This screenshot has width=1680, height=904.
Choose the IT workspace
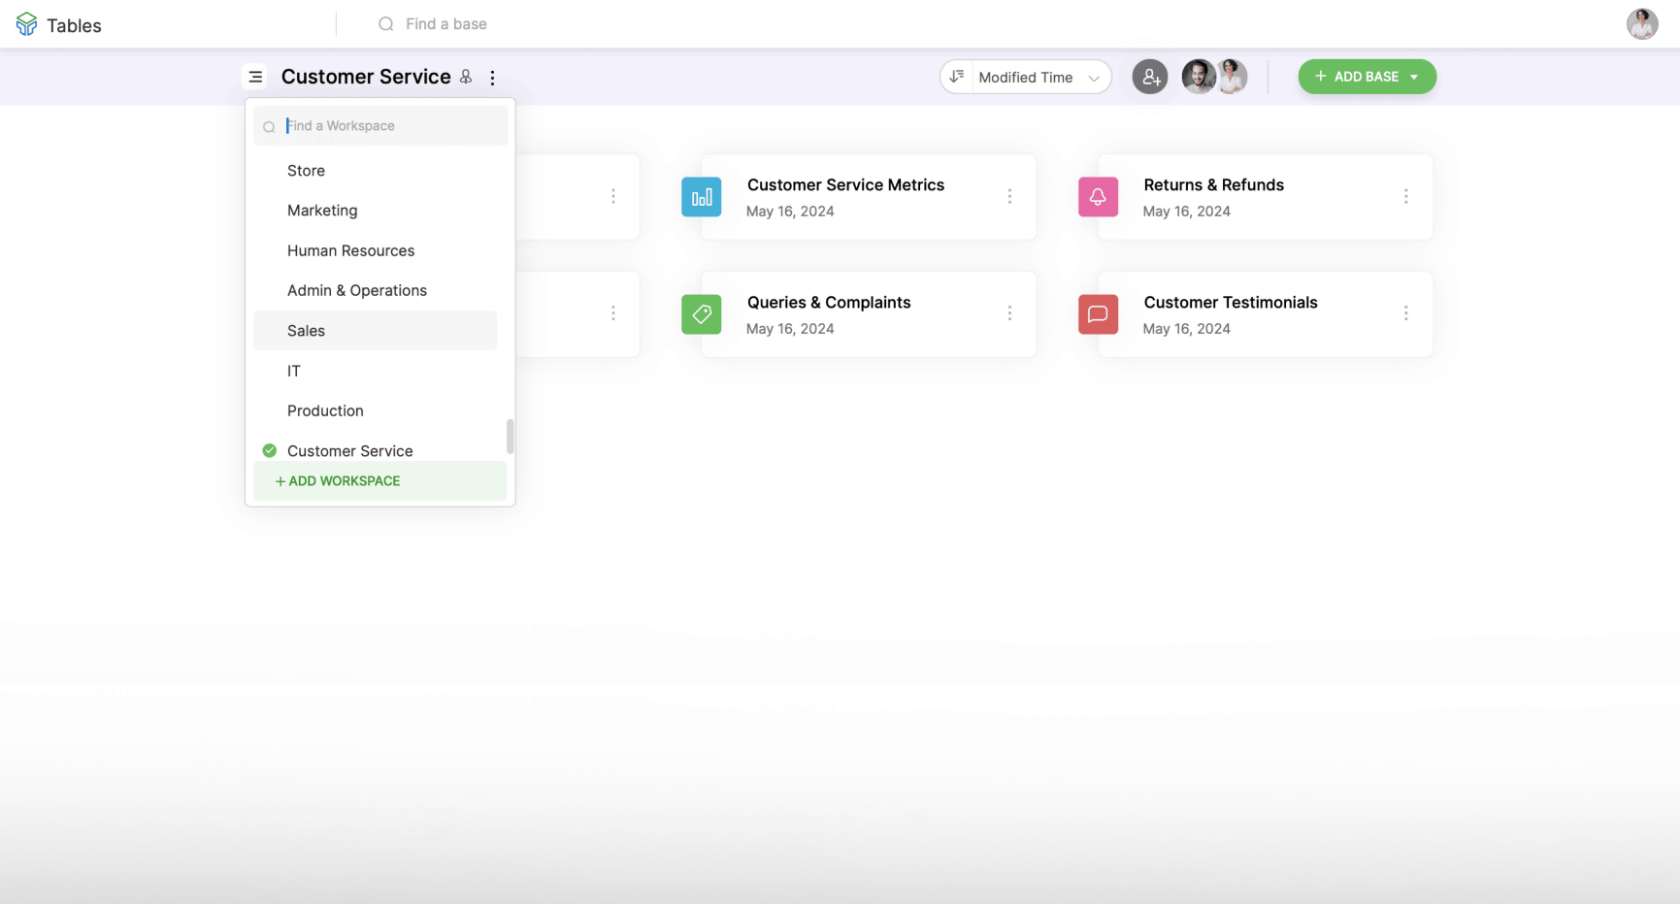point(375,371)
